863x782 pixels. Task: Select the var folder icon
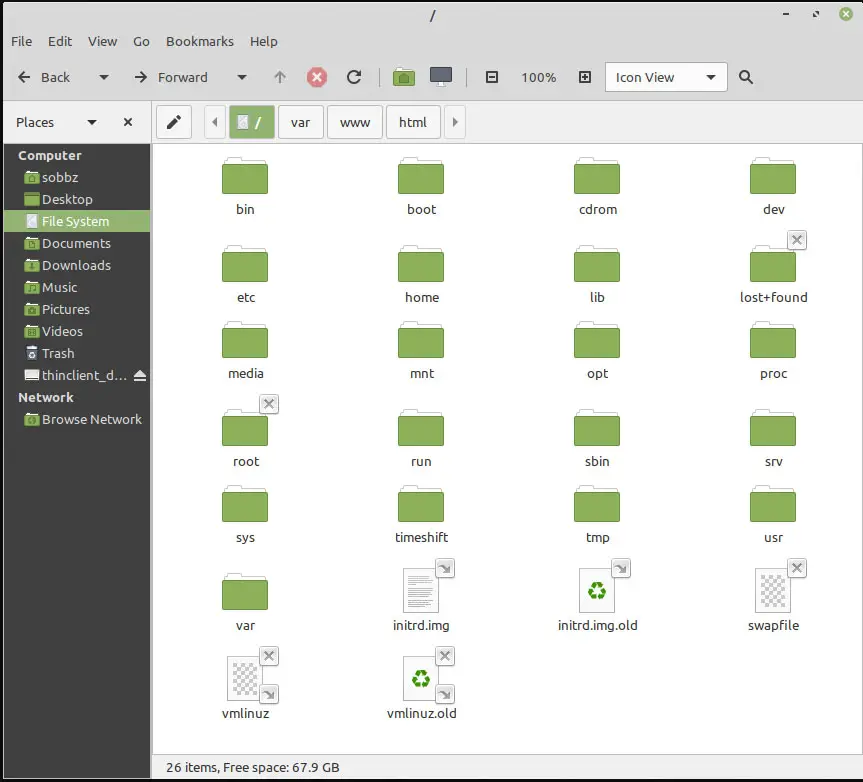pos(245,592)
